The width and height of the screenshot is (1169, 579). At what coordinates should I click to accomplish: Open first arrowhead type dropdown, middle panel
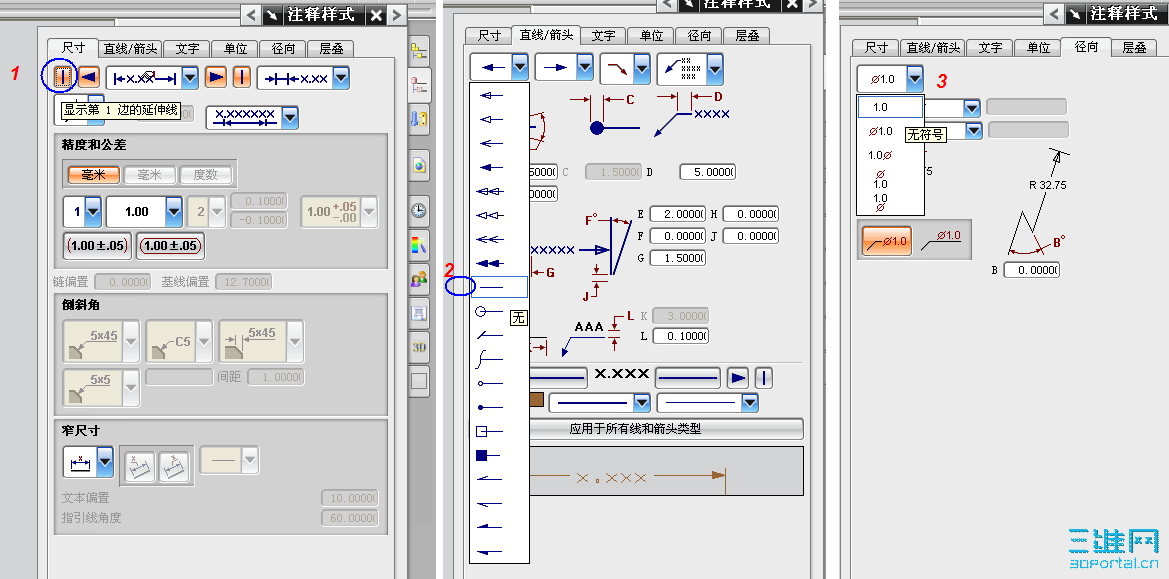coord(520,68)
